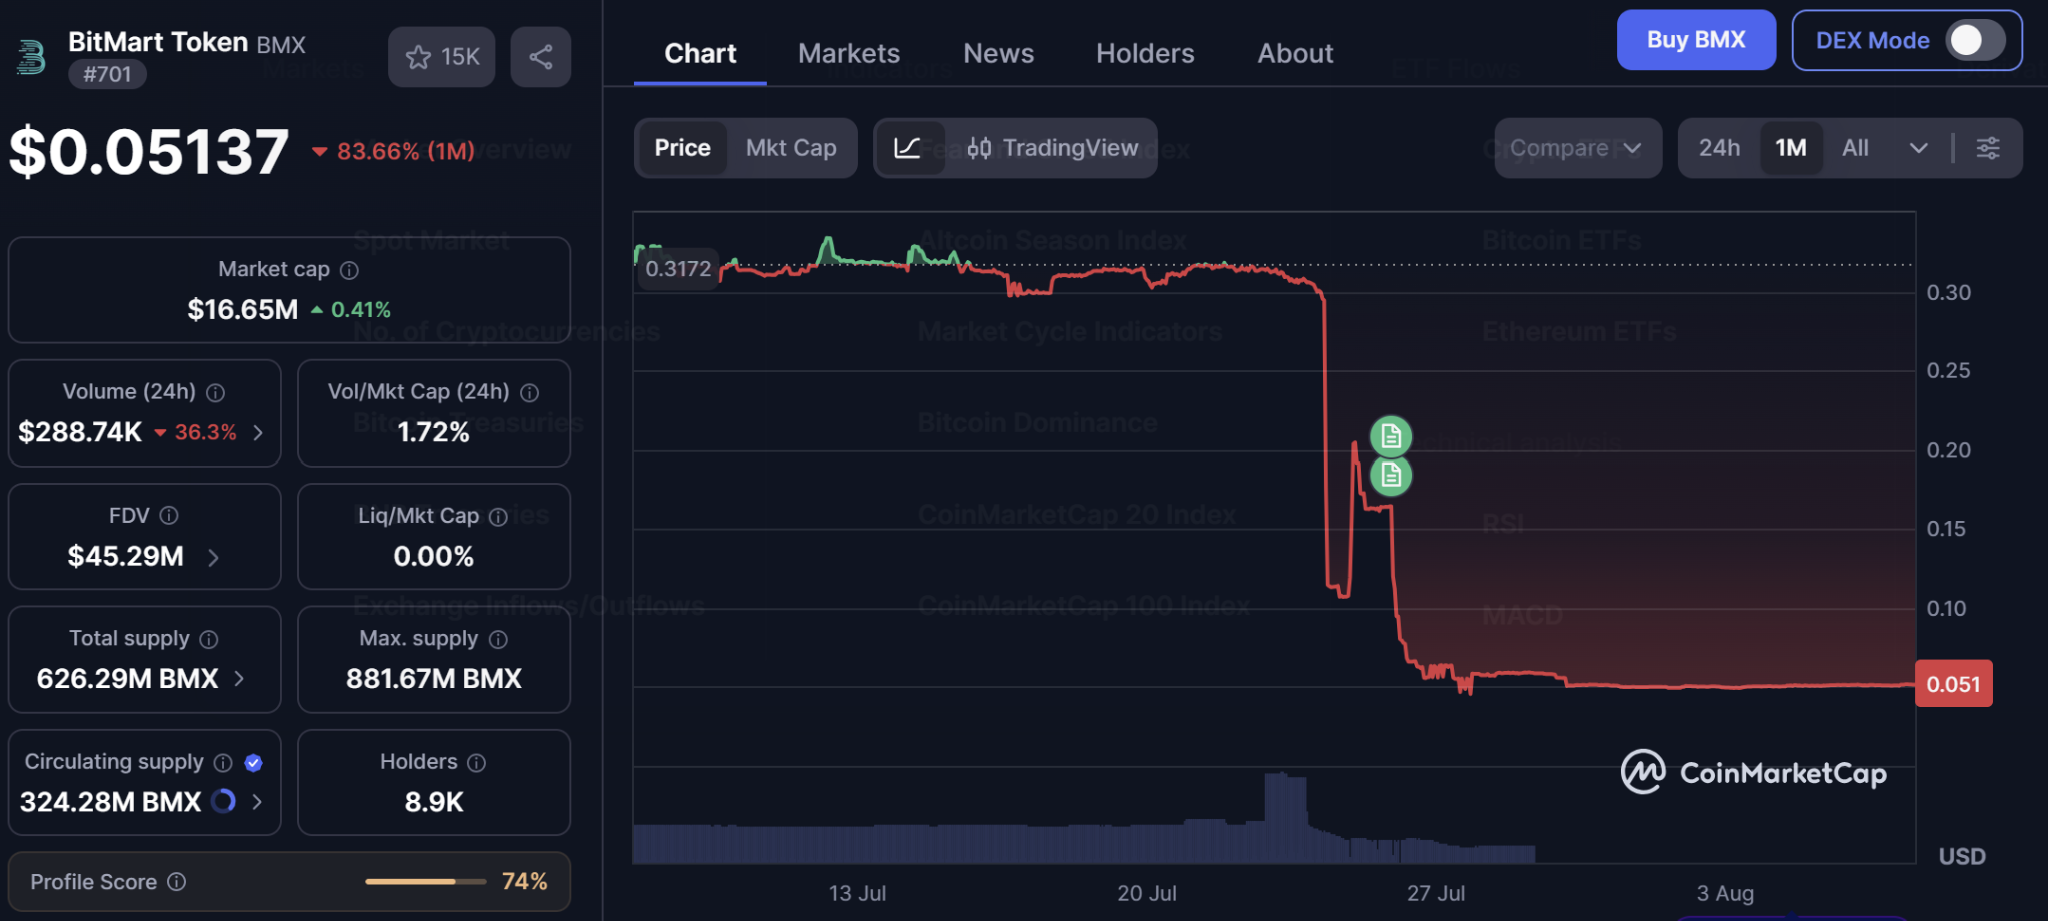The image size is (2048, 921).
Task: Switch to the Chart tab
Action: (700, 54)
